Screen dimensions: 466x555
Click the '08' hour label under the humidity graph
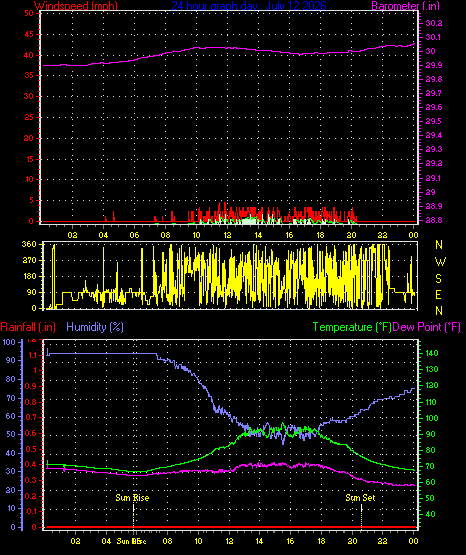167,541
